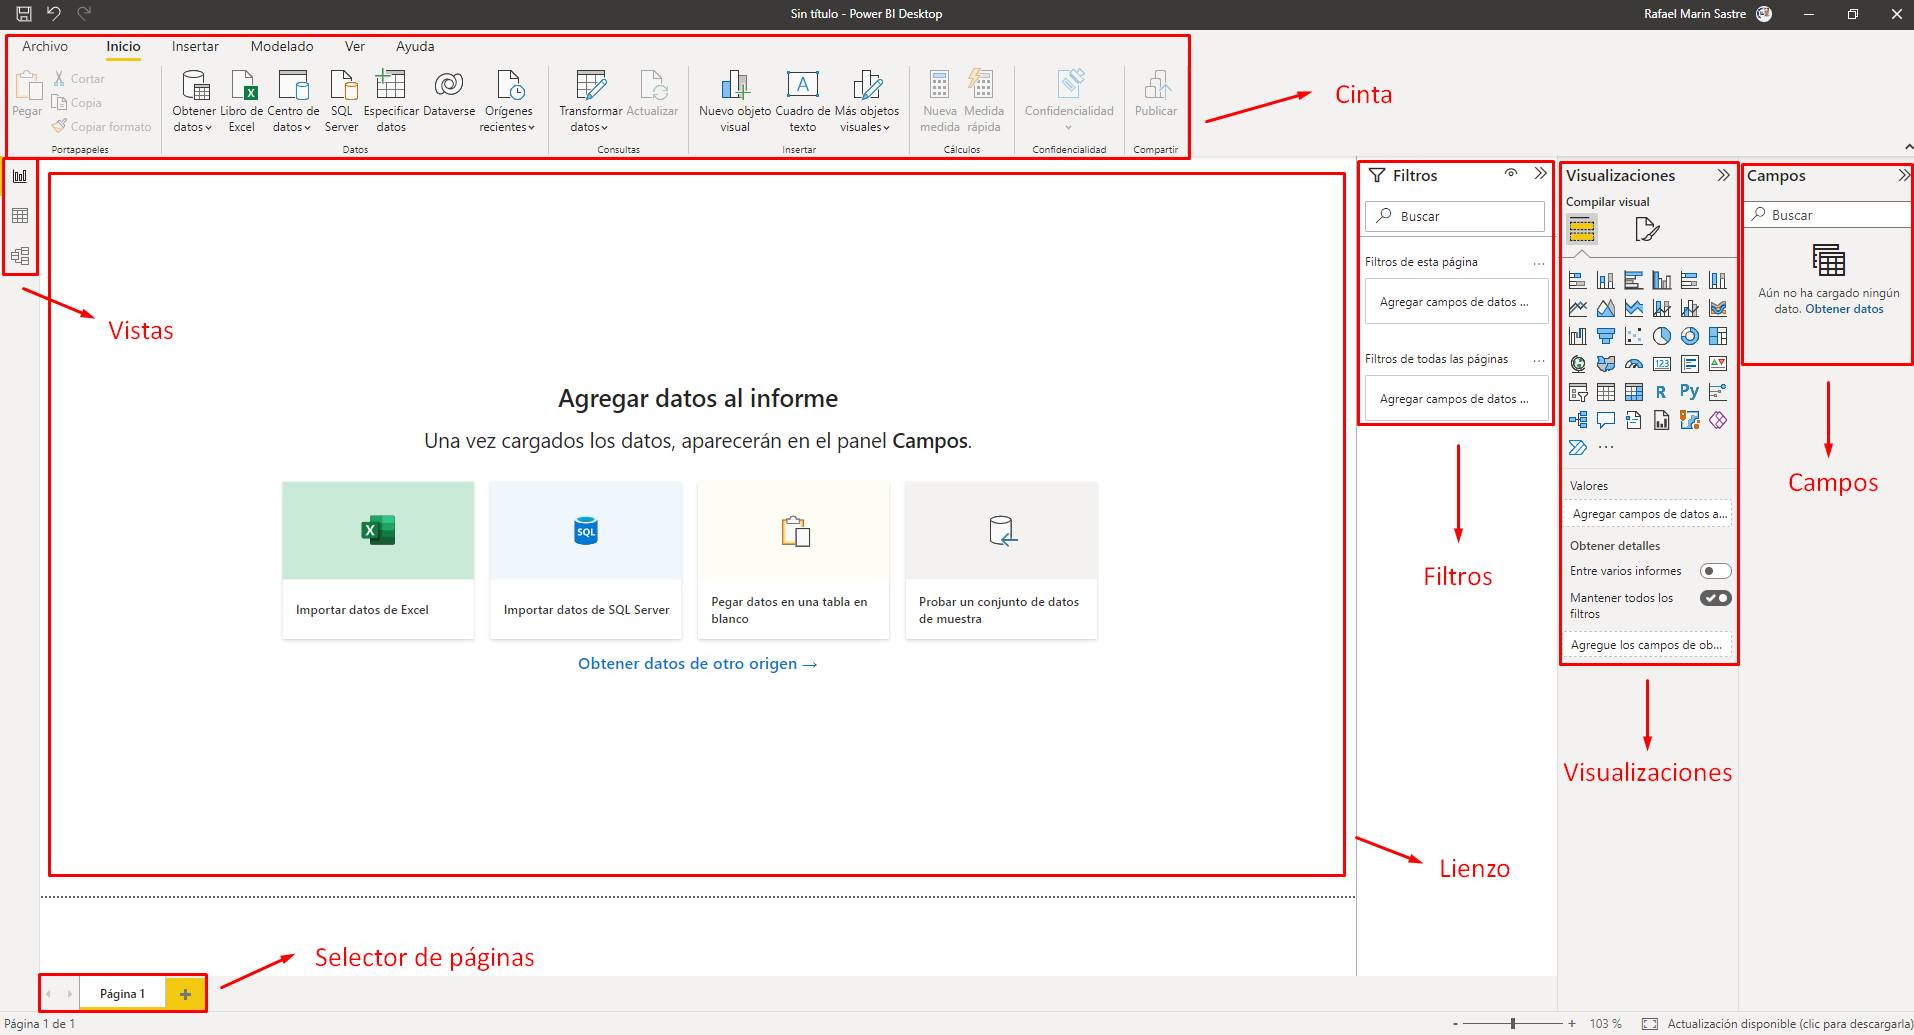Viewport: 1914px width, 1035px height.
Task: Open the Modelado ribbon tab
Action: coord(282,46)
